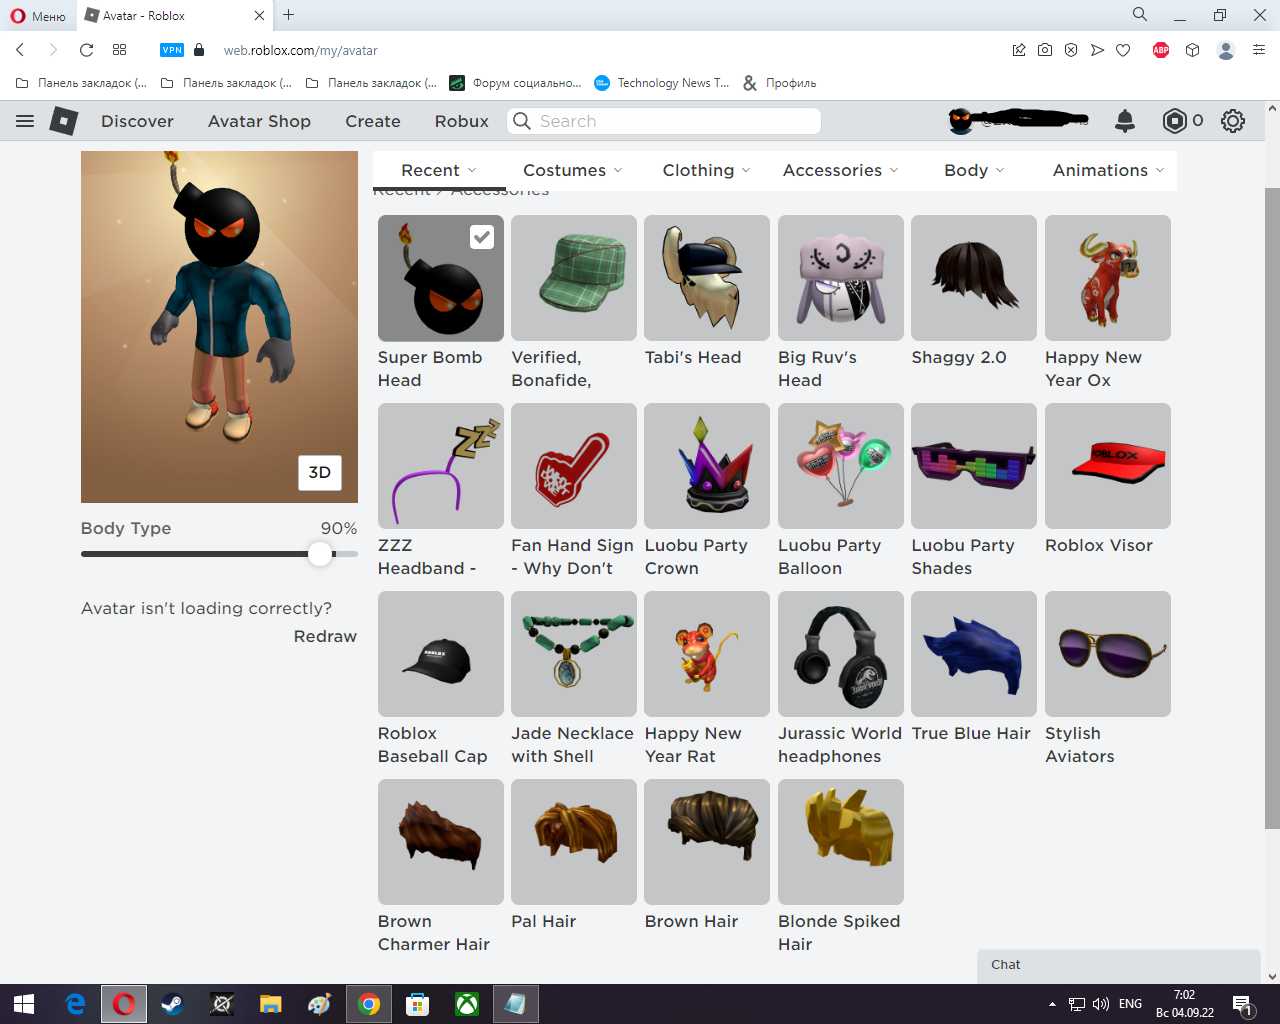Viewport: 1280px width, 1024px height.
Task: Equip the Luobu Party Shades thumbnail
Action: tap(974, 466)
